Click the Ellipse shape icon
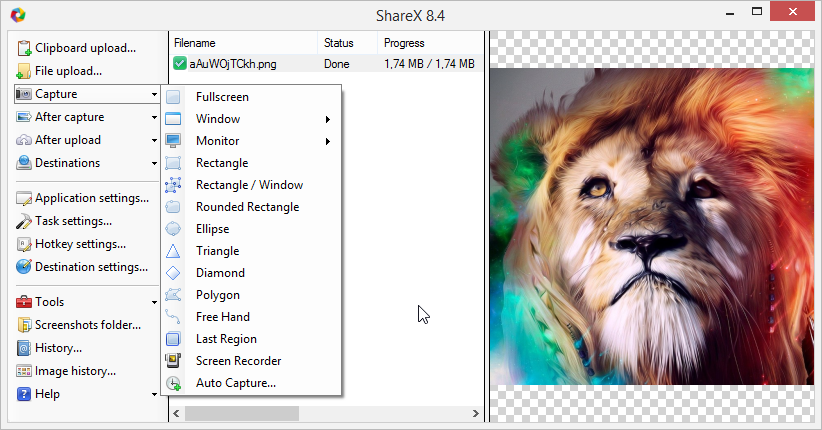The height and width of the screenshot is (430, 822). (x=173, y=229)
